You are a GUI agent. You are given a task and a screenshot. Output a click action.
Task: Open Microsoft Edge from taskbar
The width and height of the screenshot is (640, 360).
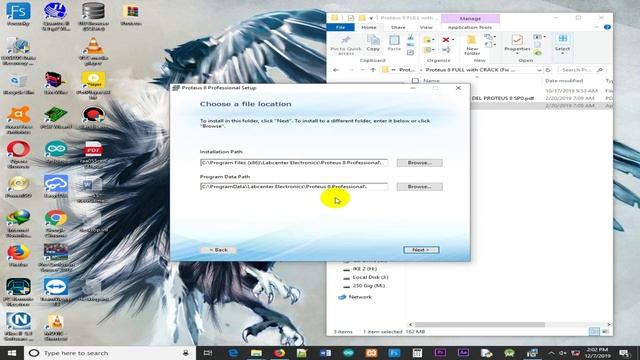233,353
